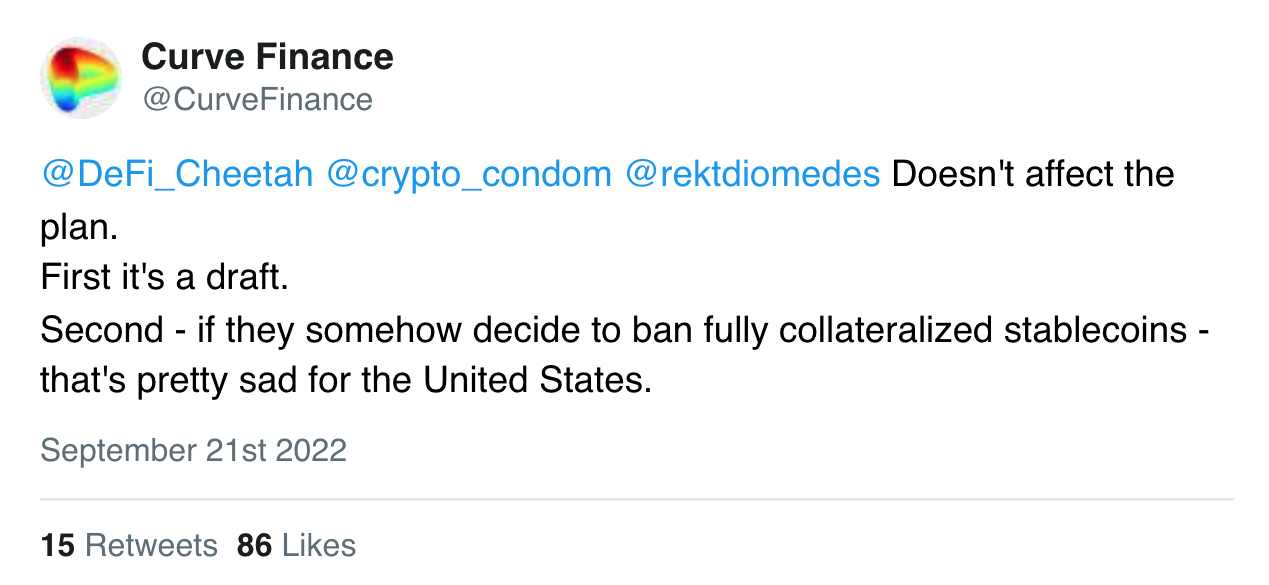Viewport: 1269px width, 585px height.
Task: Show who Likes this tweet
Action: (319, 545)
